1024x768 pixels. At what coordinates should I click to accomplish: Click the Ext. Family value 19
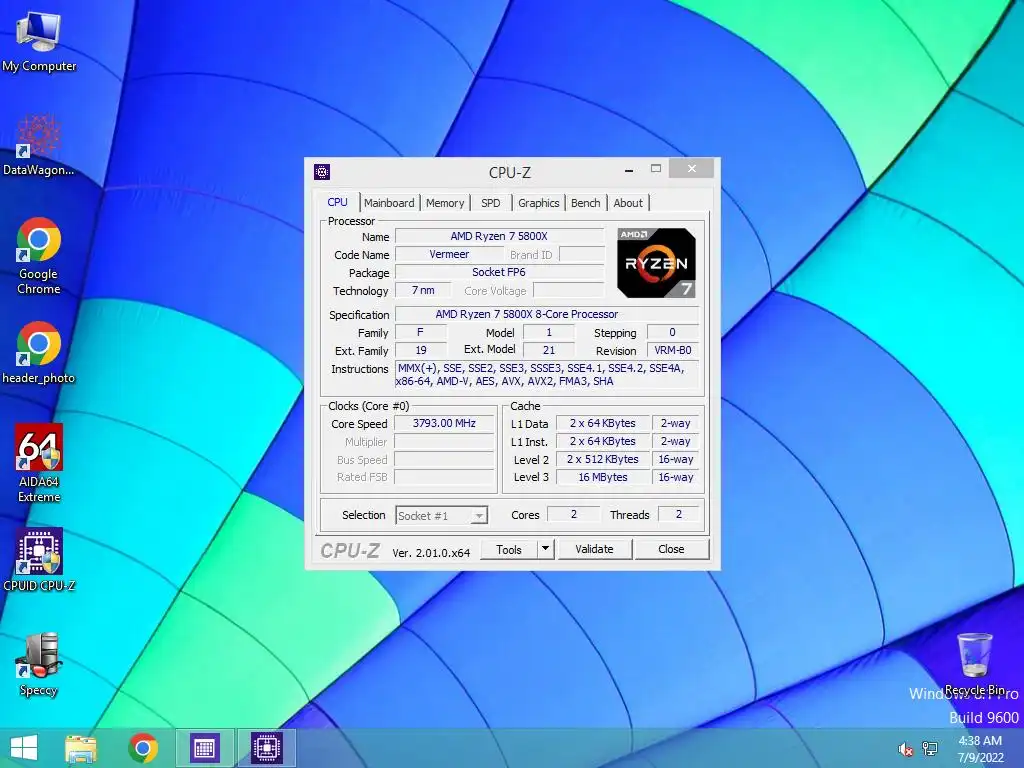421,350
